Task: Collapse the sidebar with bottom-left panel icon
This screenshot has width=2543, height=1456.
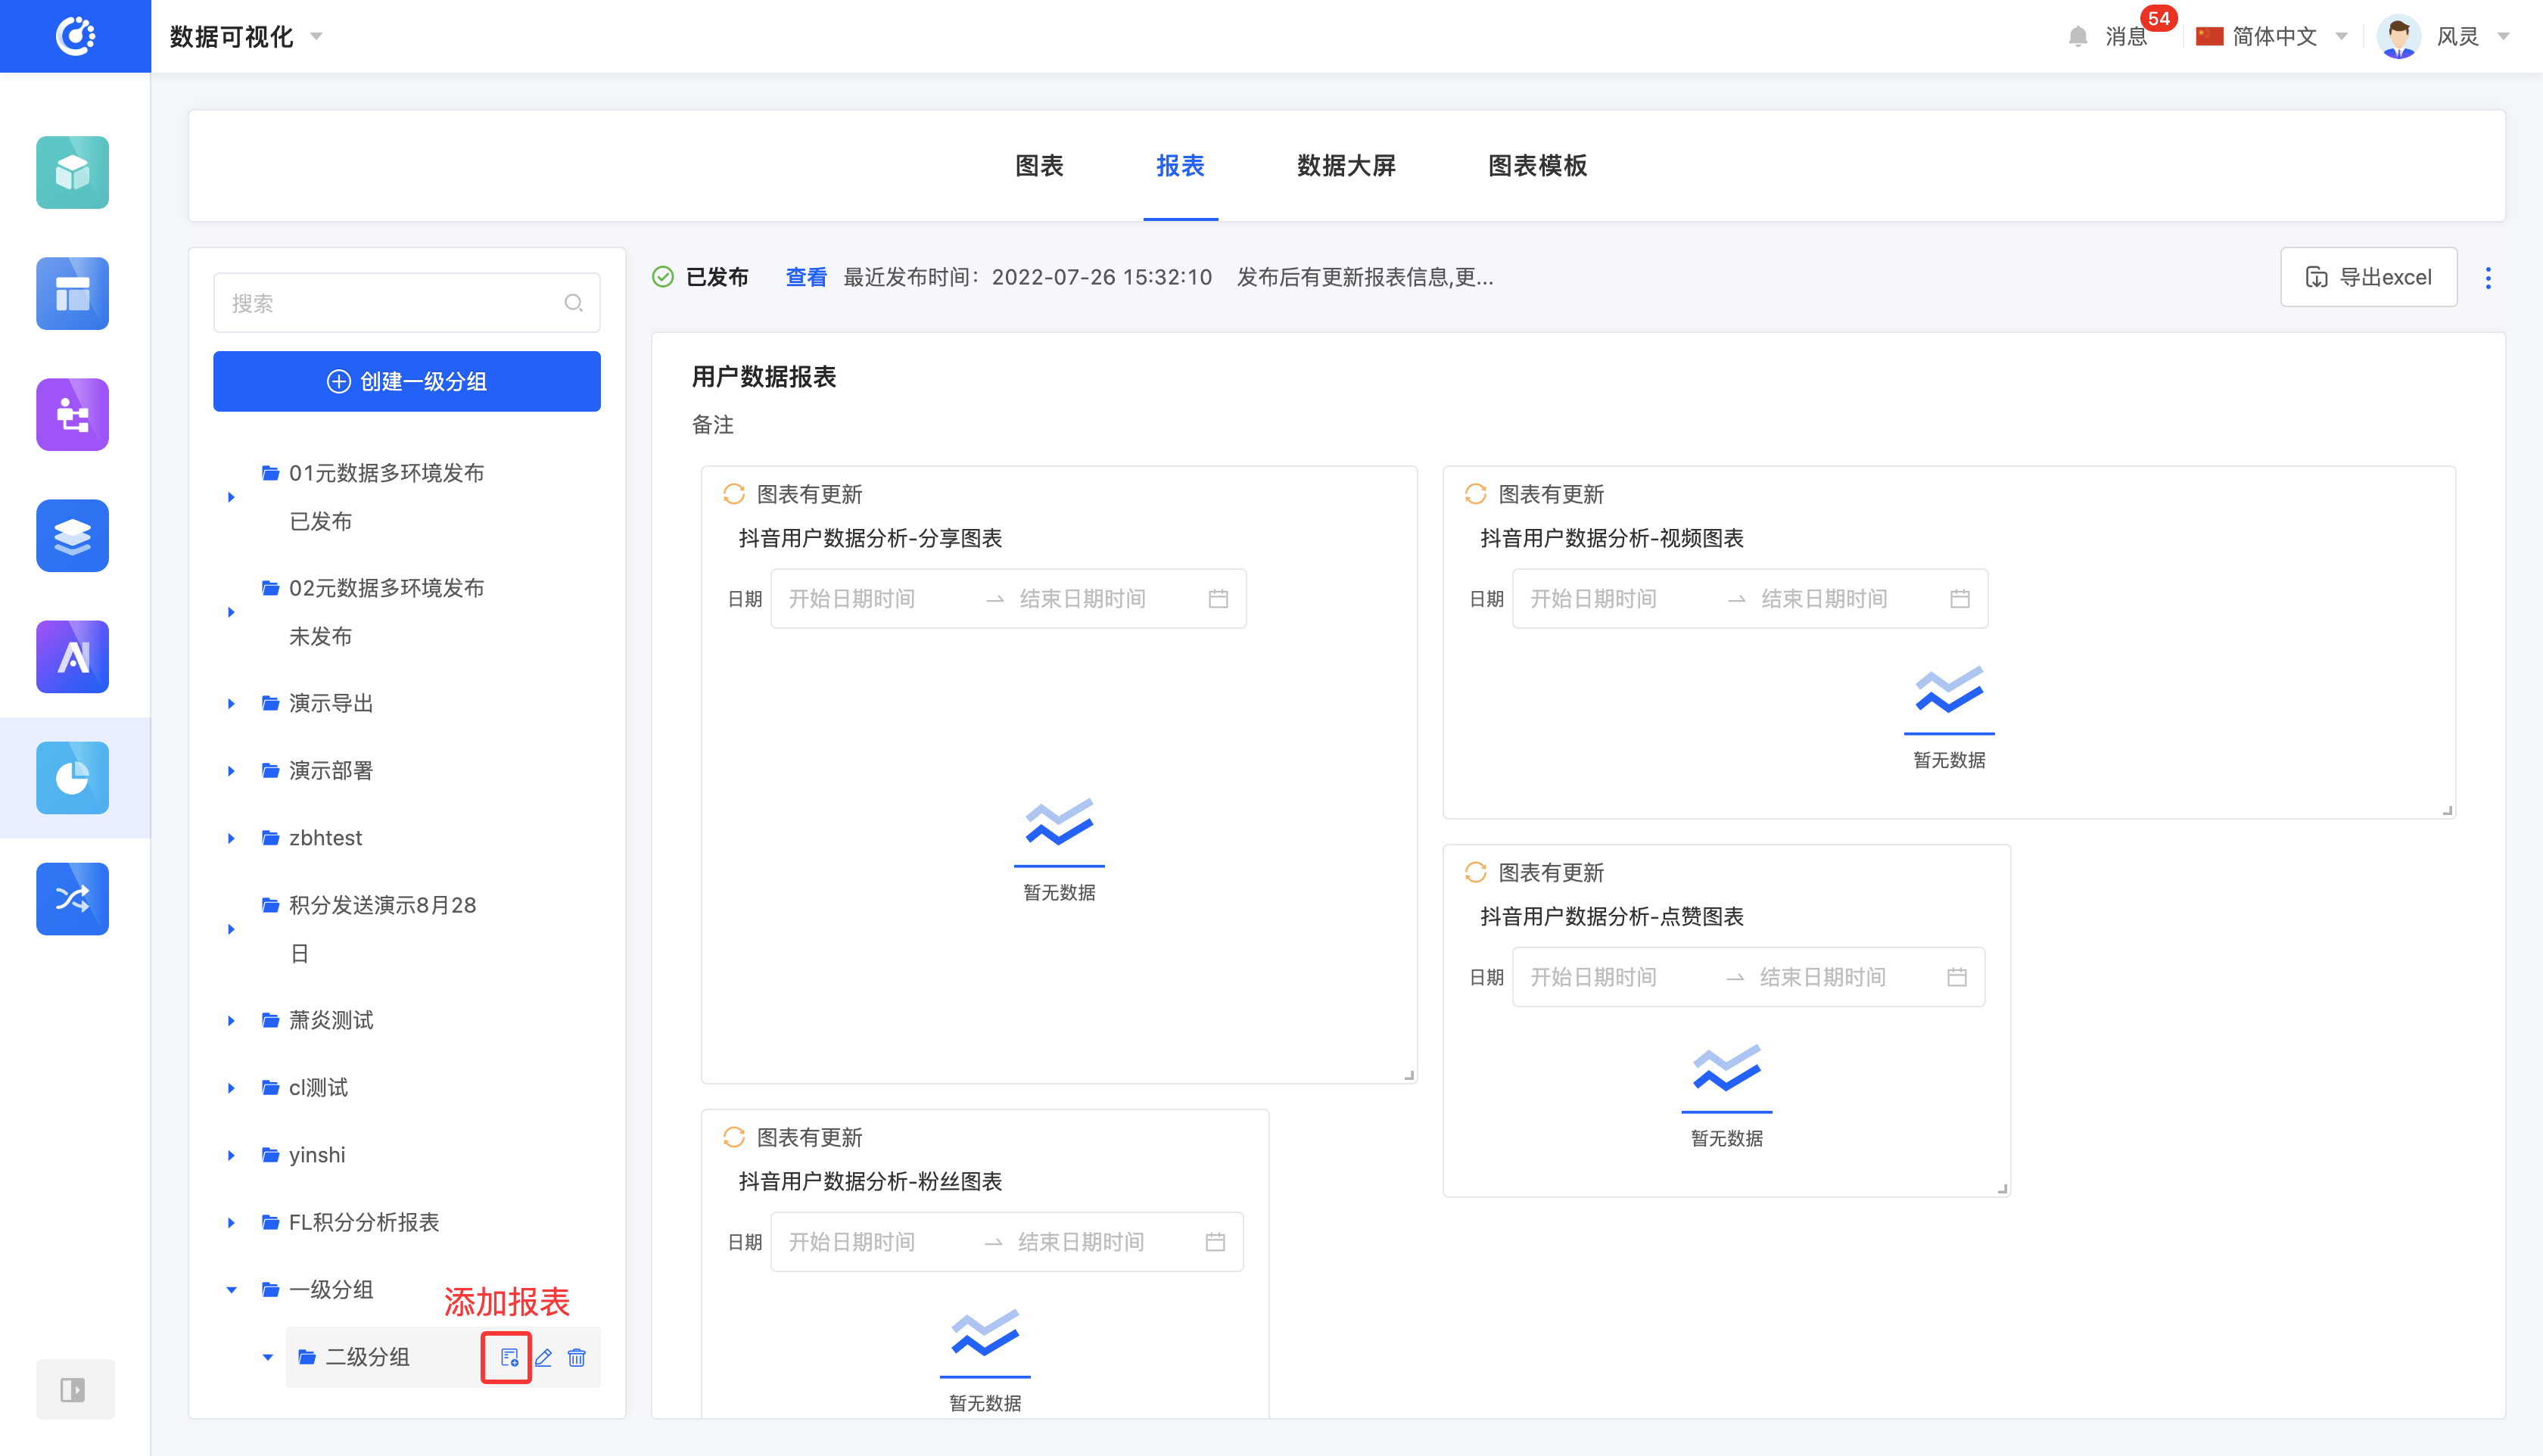Action: click(73, 1389)
